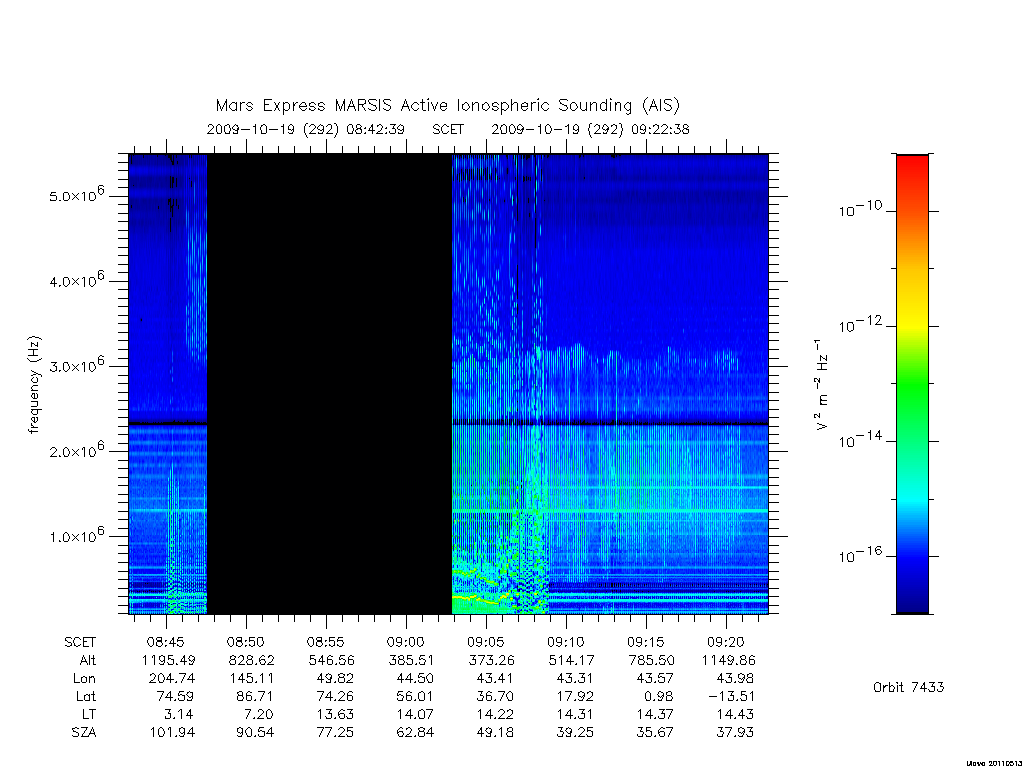Click the altitude value 373.26
Screen dimensions: 1024x768
[x=492, y=660]
